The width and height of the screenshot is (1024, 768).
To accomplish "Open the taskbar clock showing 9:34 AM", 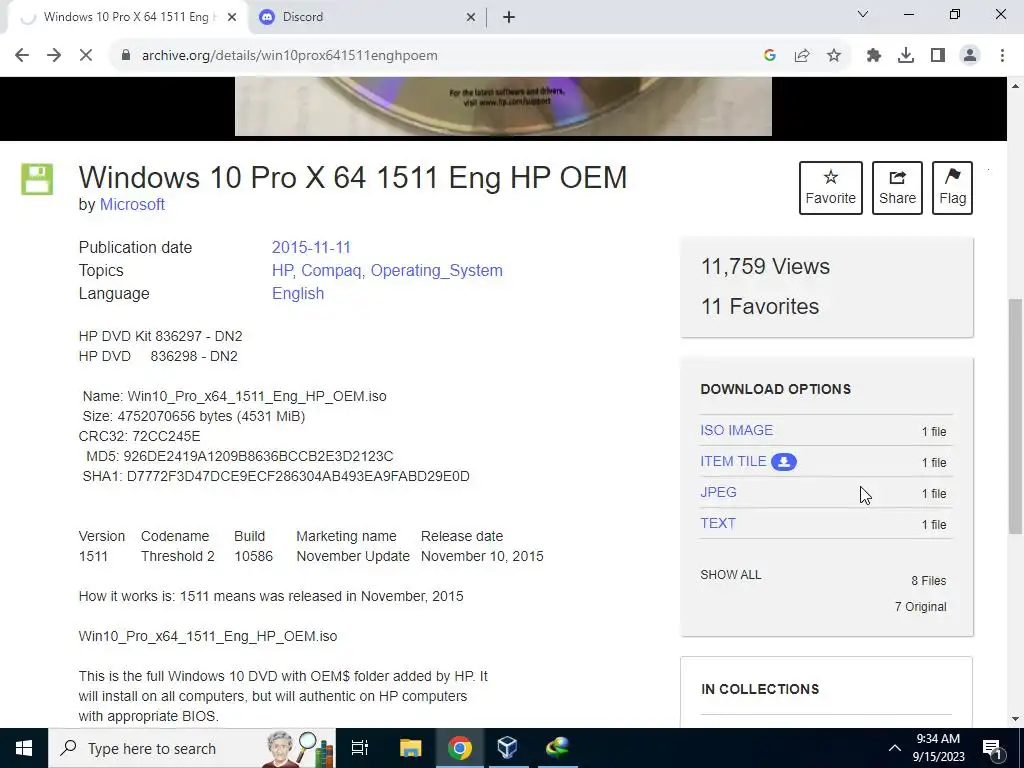I will coord(938,748).
